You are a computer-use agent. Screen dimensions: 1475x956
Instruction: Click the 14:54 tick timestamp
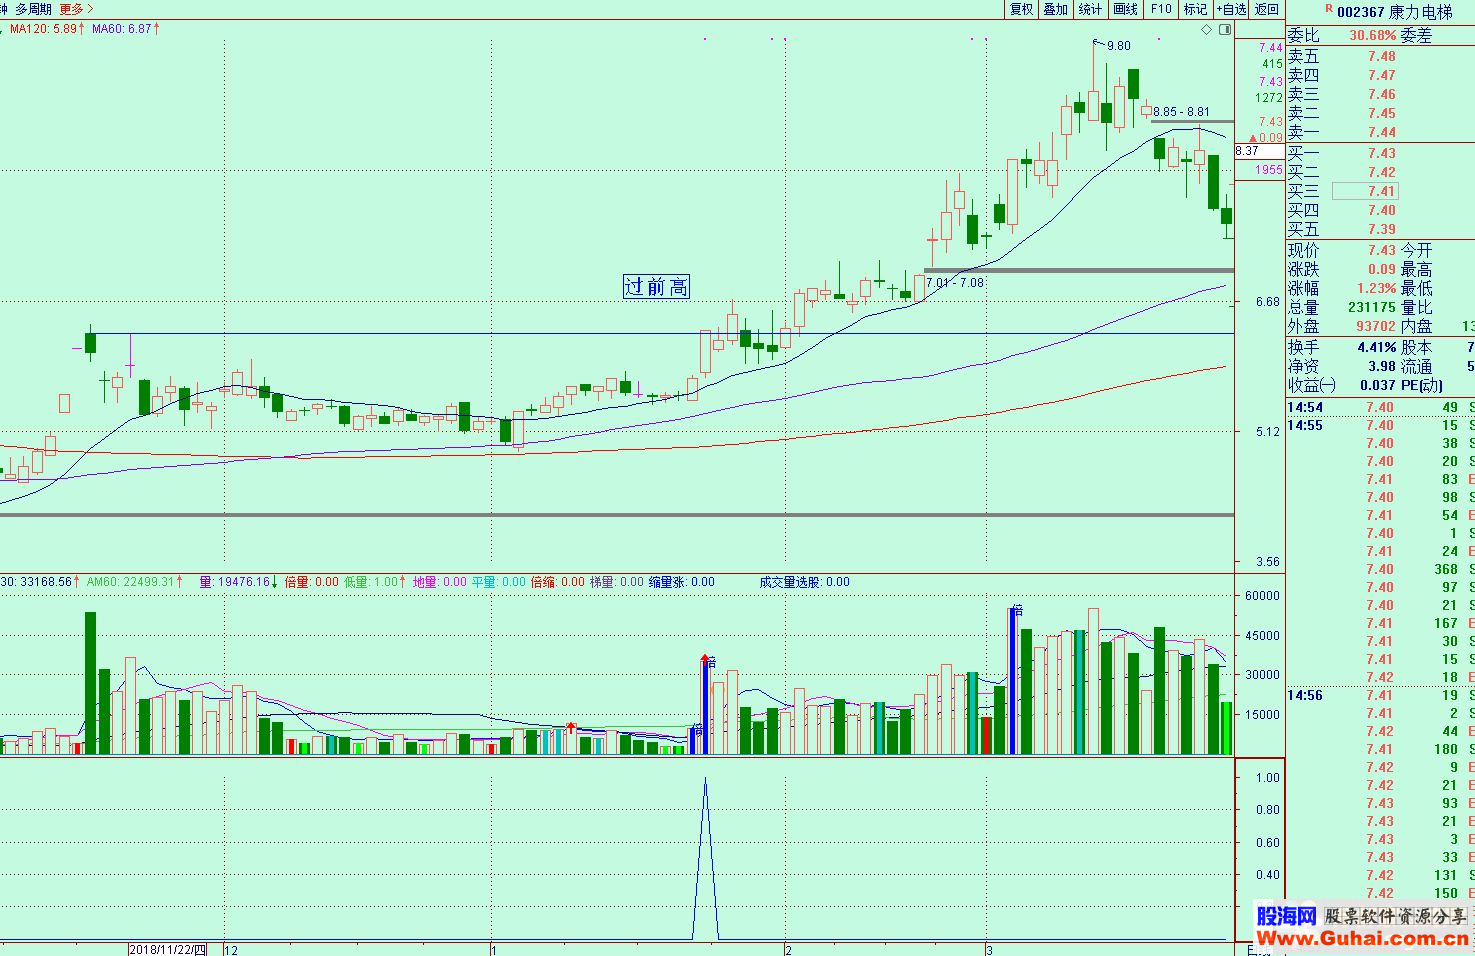(1304, 407)
